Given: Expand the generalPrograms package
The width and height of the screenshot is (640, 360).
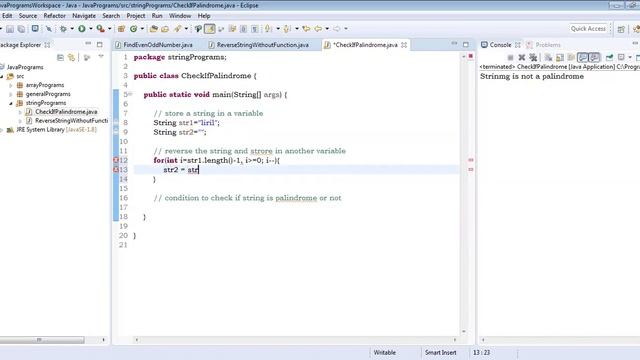Looking at the screenshot, I should [x=11, y=94].
